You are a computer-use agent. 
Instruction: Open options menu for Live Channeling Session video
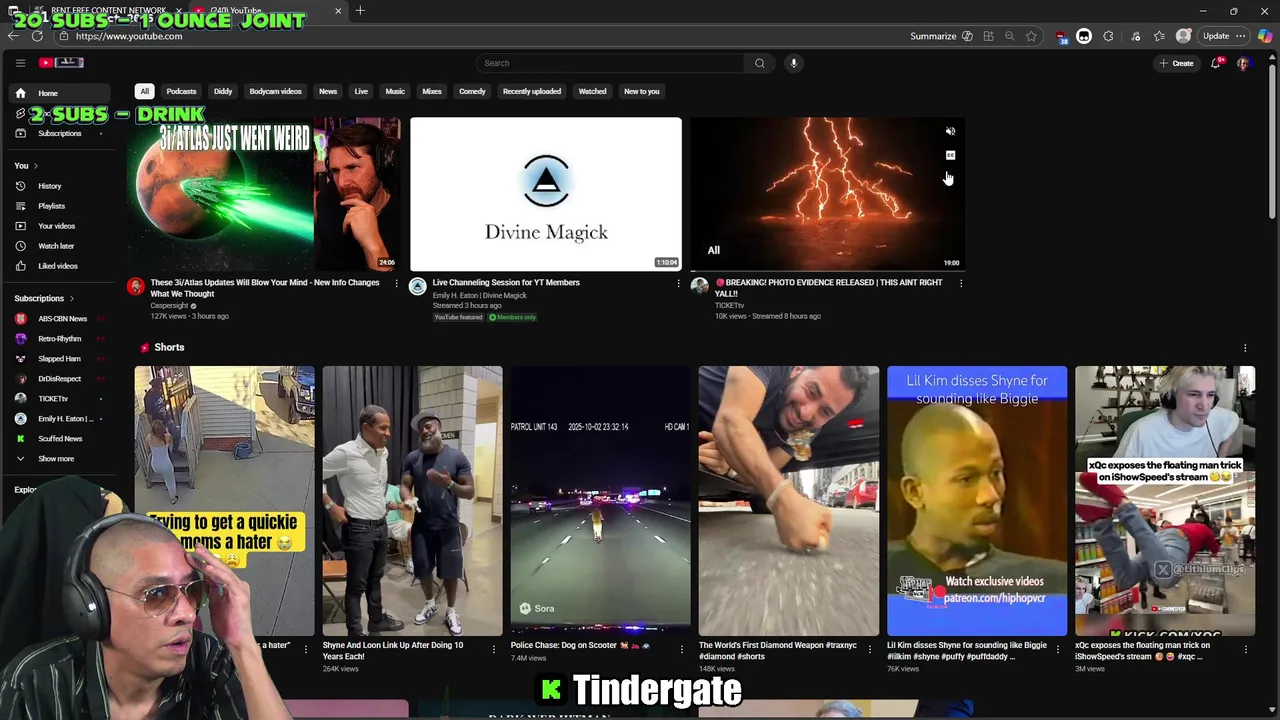(x=678, y=283)
